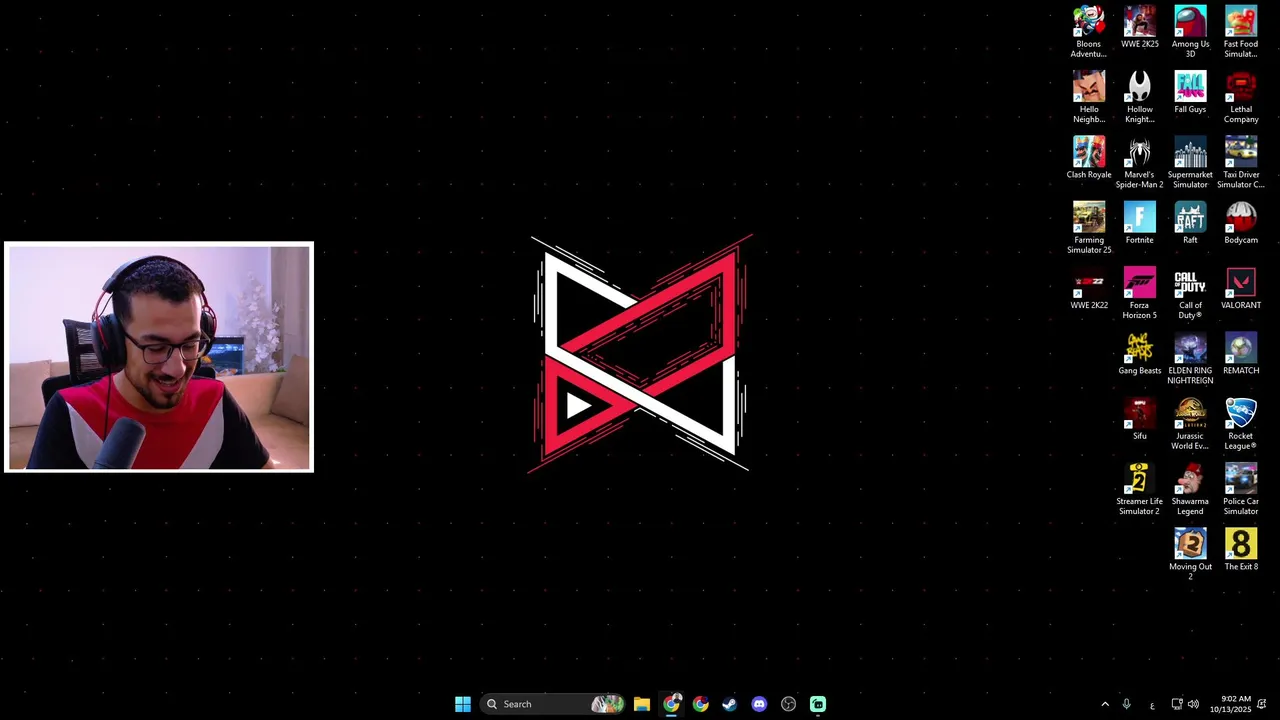
Task: Click the green robot-face app on the taskbar
Action: coord(818,704)
